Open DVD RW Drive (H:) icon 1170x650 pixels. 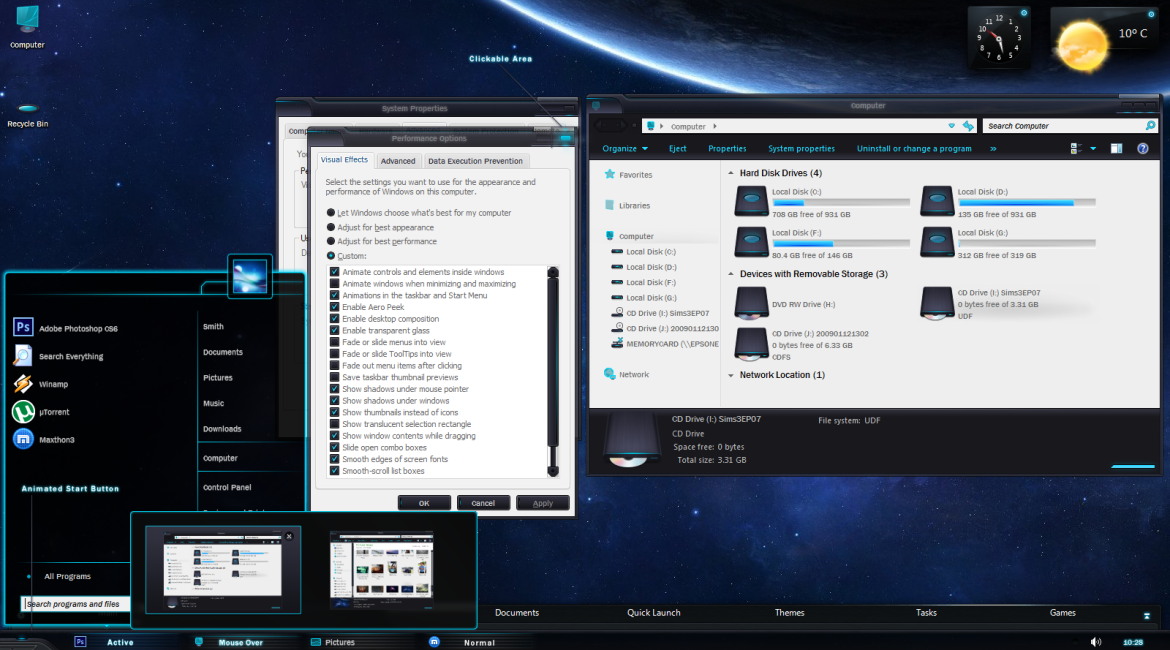coord(751,303)
